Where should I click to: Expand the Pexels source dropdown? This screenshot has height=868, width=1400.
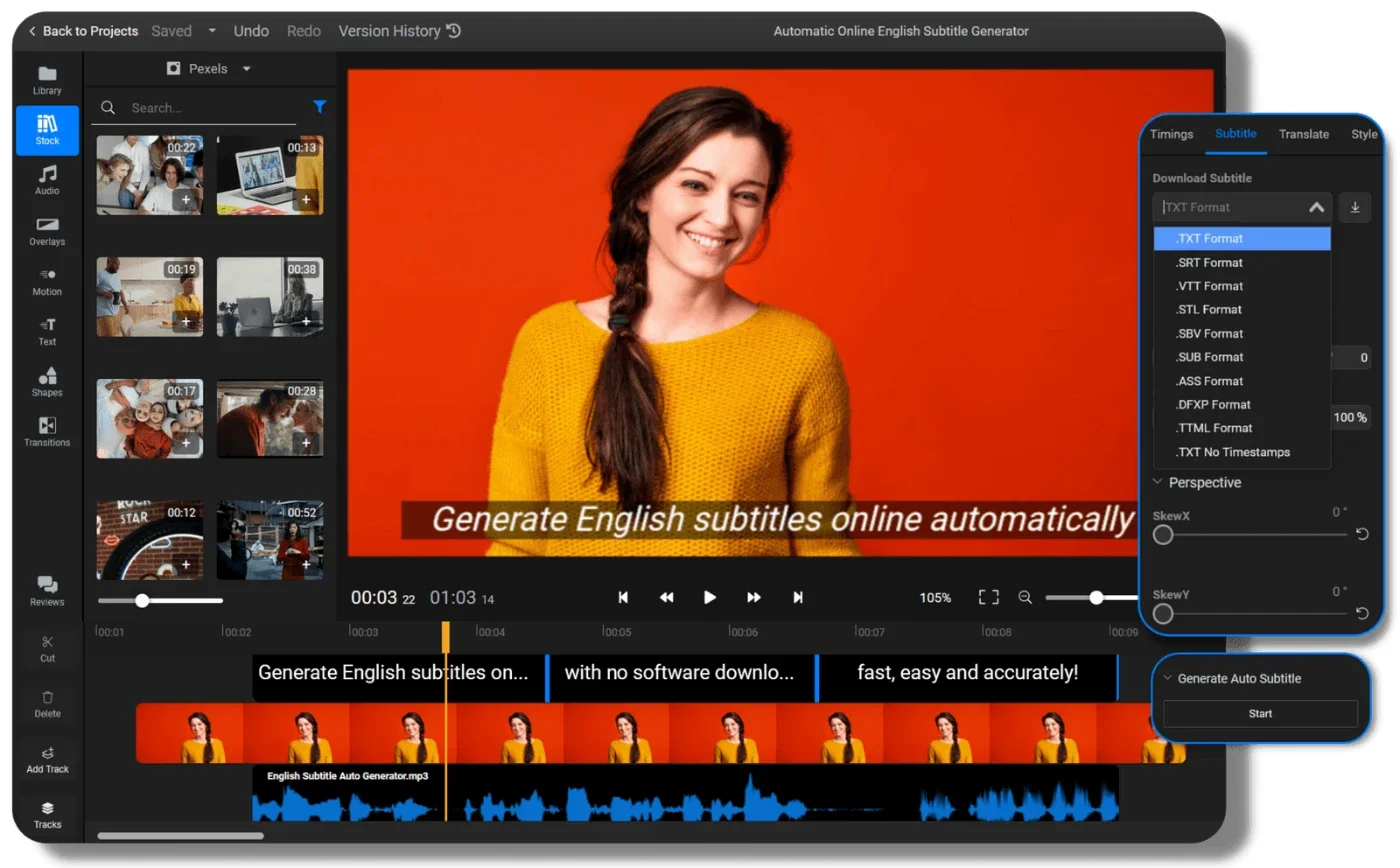click(209, 68)
